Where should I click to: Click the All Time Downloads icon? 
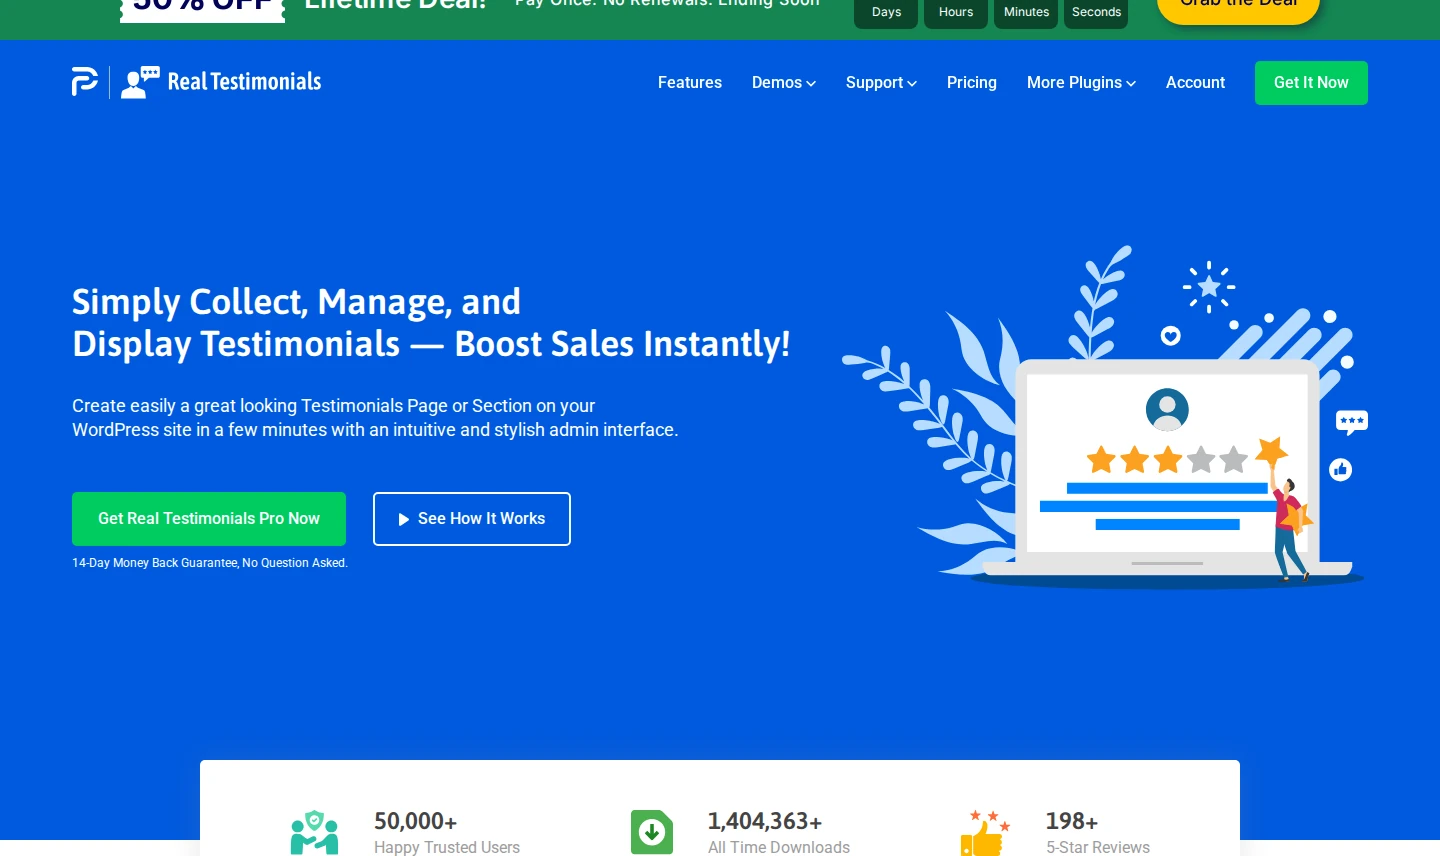(x=652, y=832)
